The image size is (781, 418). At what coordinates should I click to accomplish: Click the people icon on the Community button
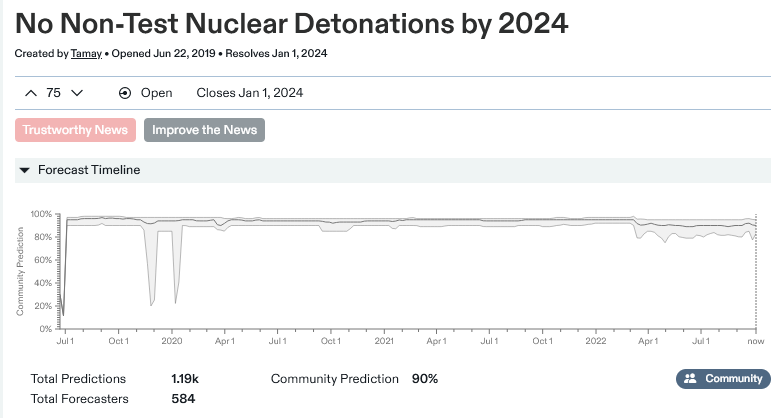point(690,379)
